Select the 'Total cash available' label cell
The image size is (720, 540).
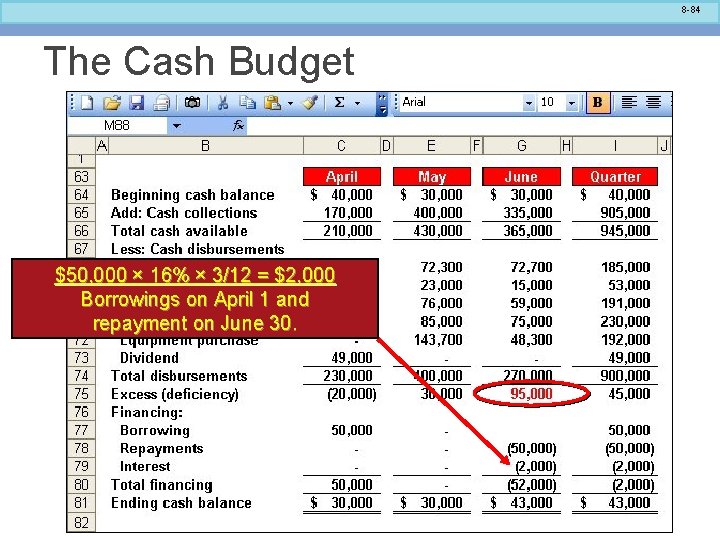[179, 231]
